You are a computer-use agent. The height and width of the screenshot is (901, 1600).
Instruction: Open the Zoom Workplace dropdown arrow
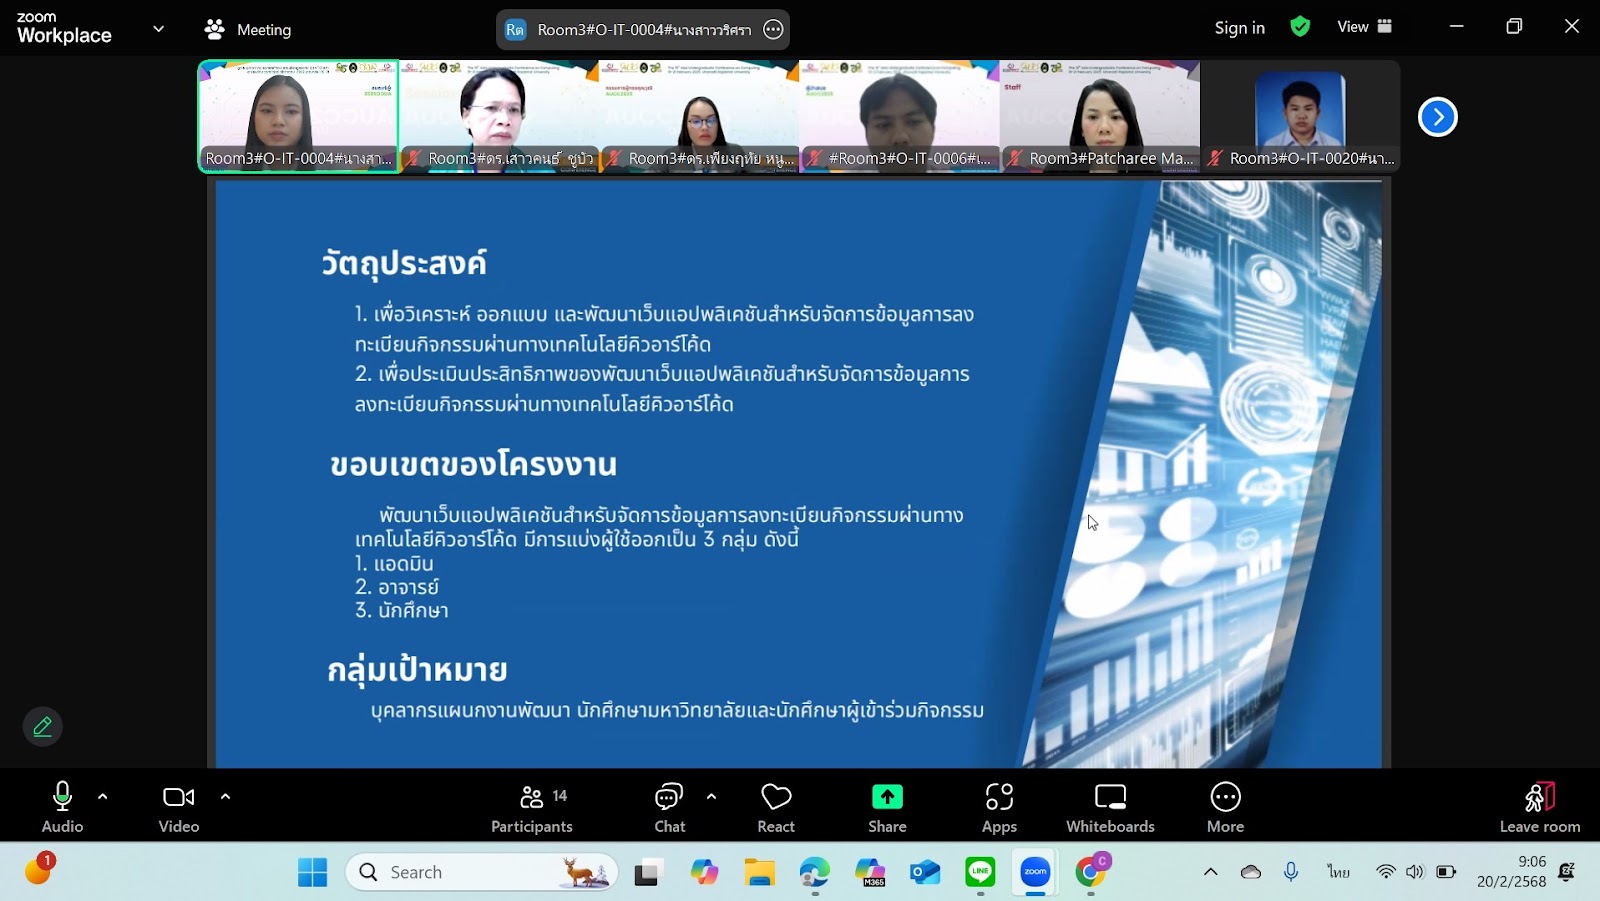pos(158,29)
